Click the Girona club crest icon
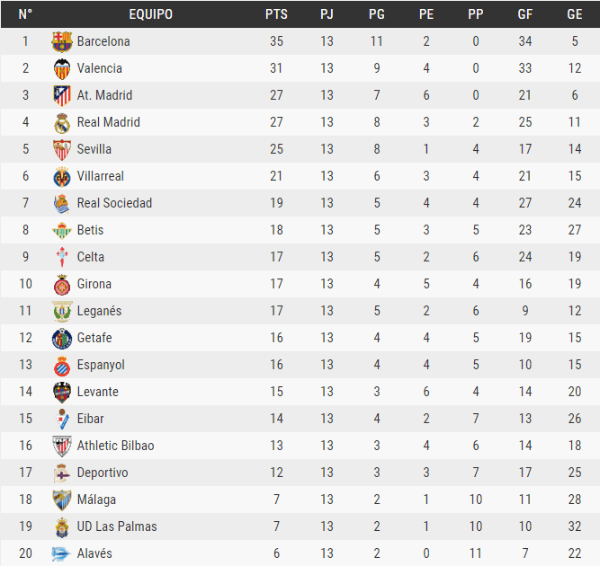 (62, 285)
